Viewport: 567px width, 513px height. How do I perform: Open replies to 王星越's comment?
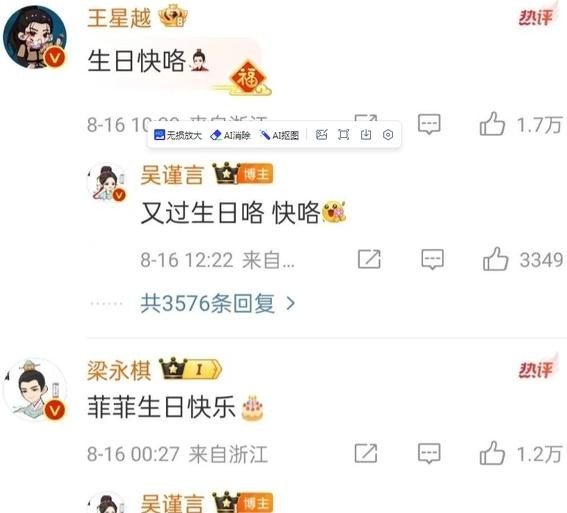(x=429, y=124)
